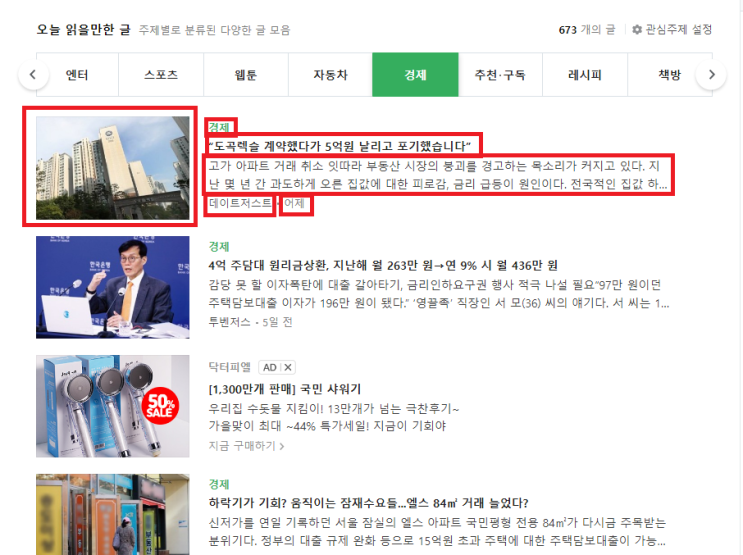Click the 5일 전 timestamp
Viewport: 743px width, 555px height.
point(277,322)
